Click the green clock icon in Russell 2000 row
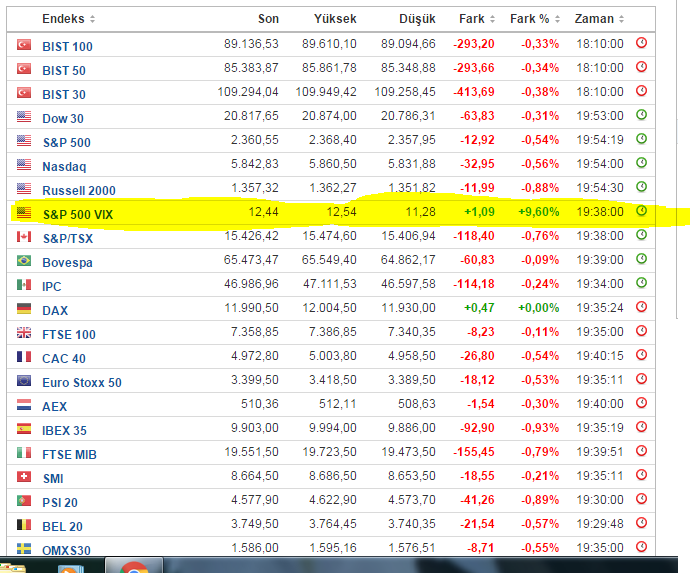The image size is (690, 573). click(x=642, y=187)
